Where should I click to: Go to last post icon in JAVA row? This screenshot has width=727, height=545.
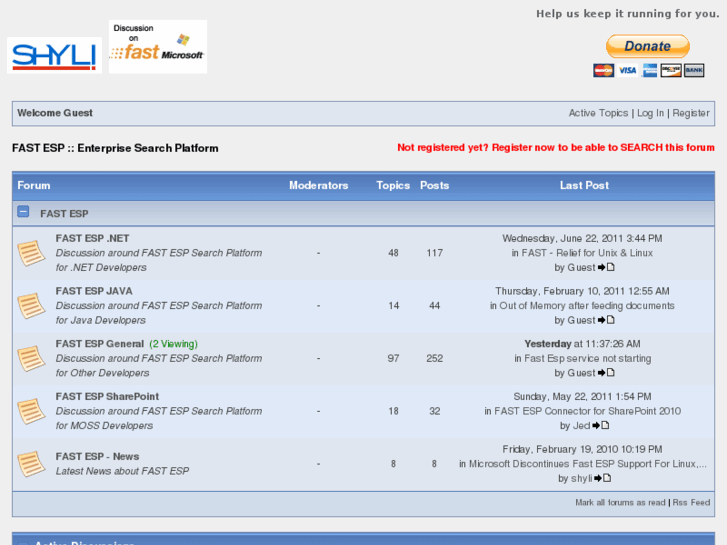(606, 320)
